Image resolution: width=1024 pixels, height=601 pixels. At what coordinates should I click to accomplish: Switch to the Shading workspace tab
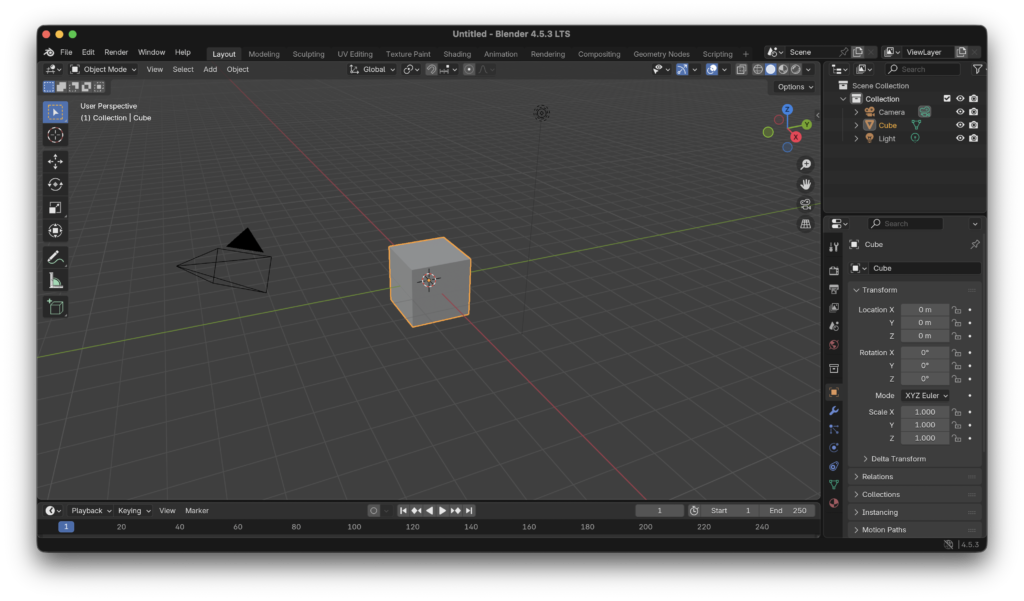[x=457, y=54]
